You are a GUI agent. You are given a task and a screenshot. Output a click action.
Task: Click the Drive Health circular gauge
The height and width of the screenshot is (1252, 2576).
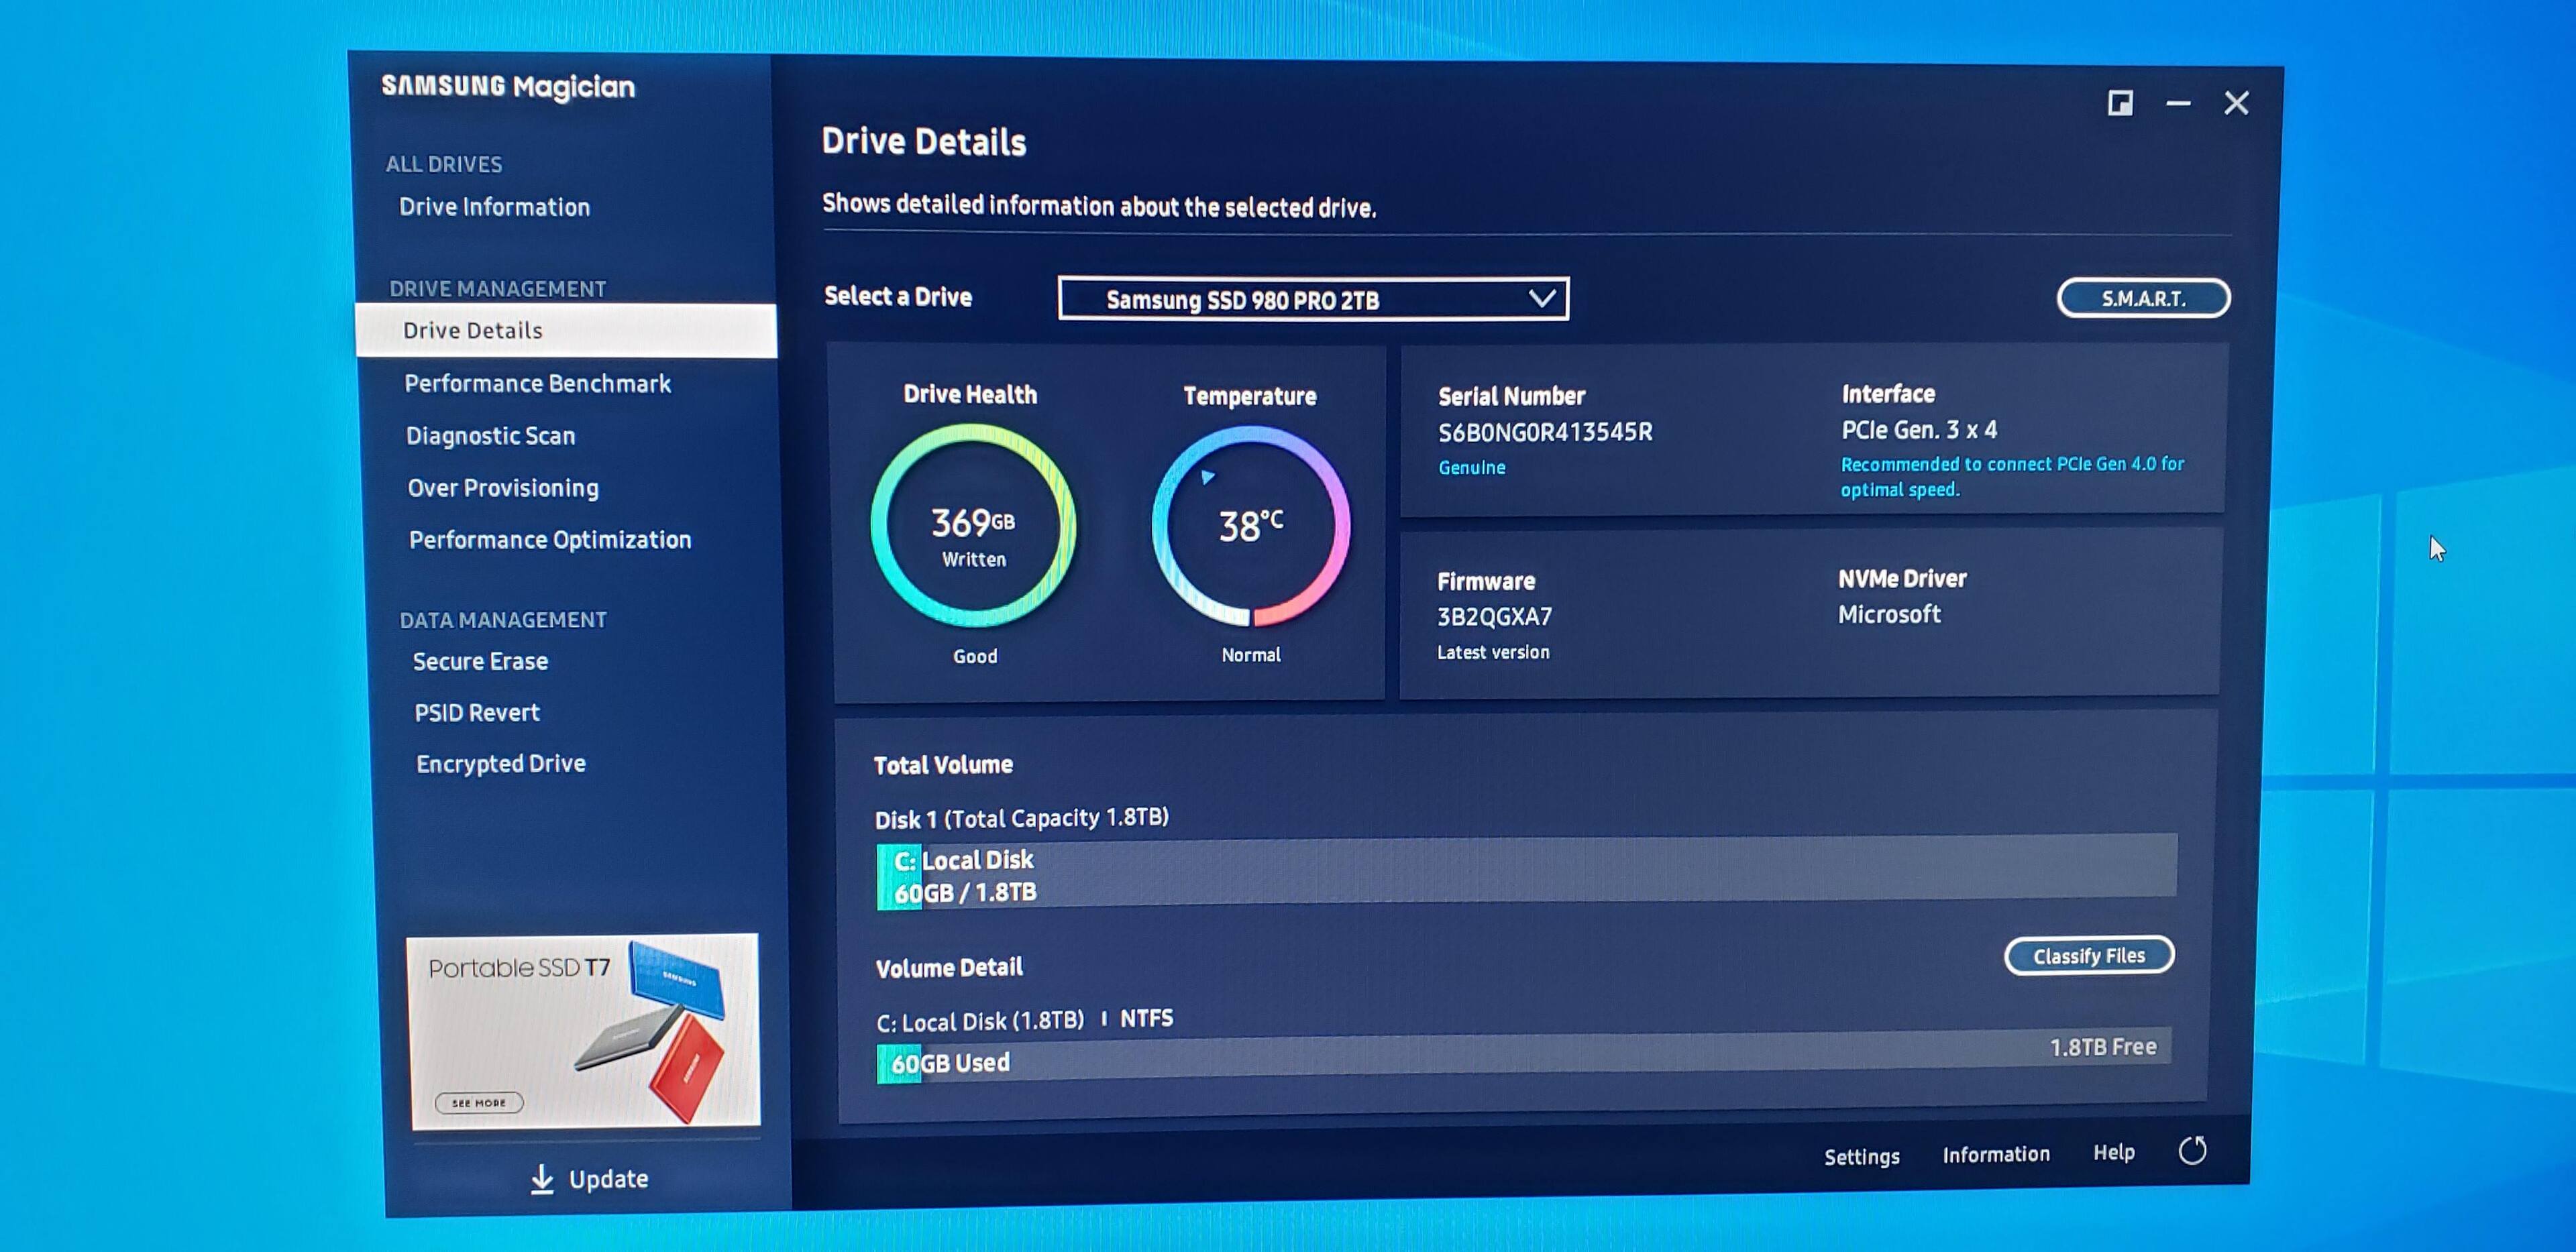click(x=973, y=526)
